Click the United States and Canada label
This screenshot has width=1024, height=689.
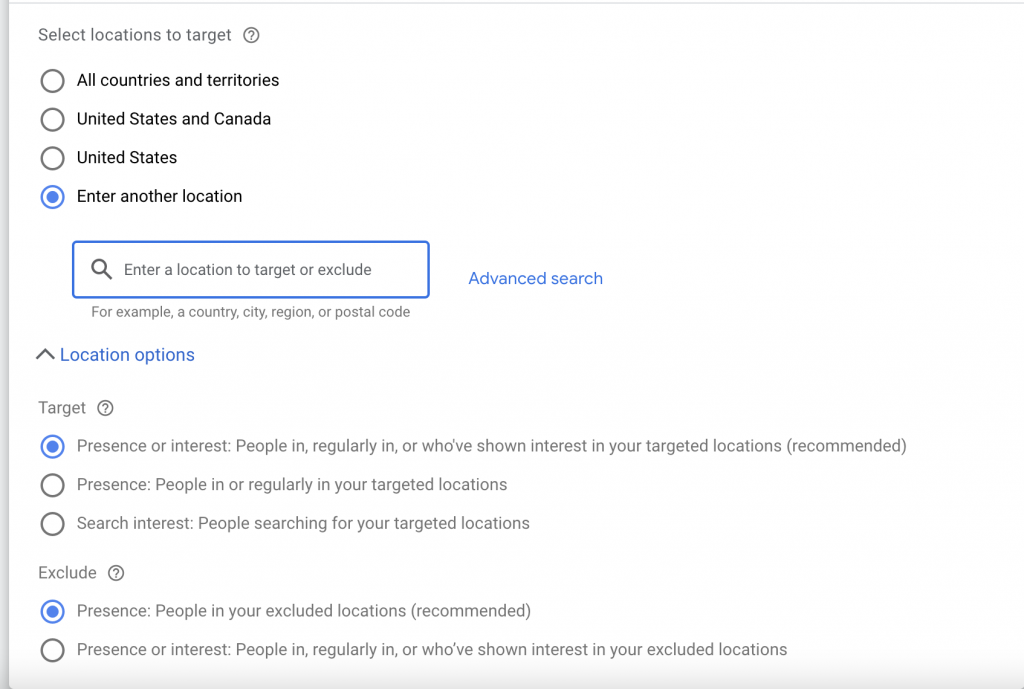click(x=174, y=119)
